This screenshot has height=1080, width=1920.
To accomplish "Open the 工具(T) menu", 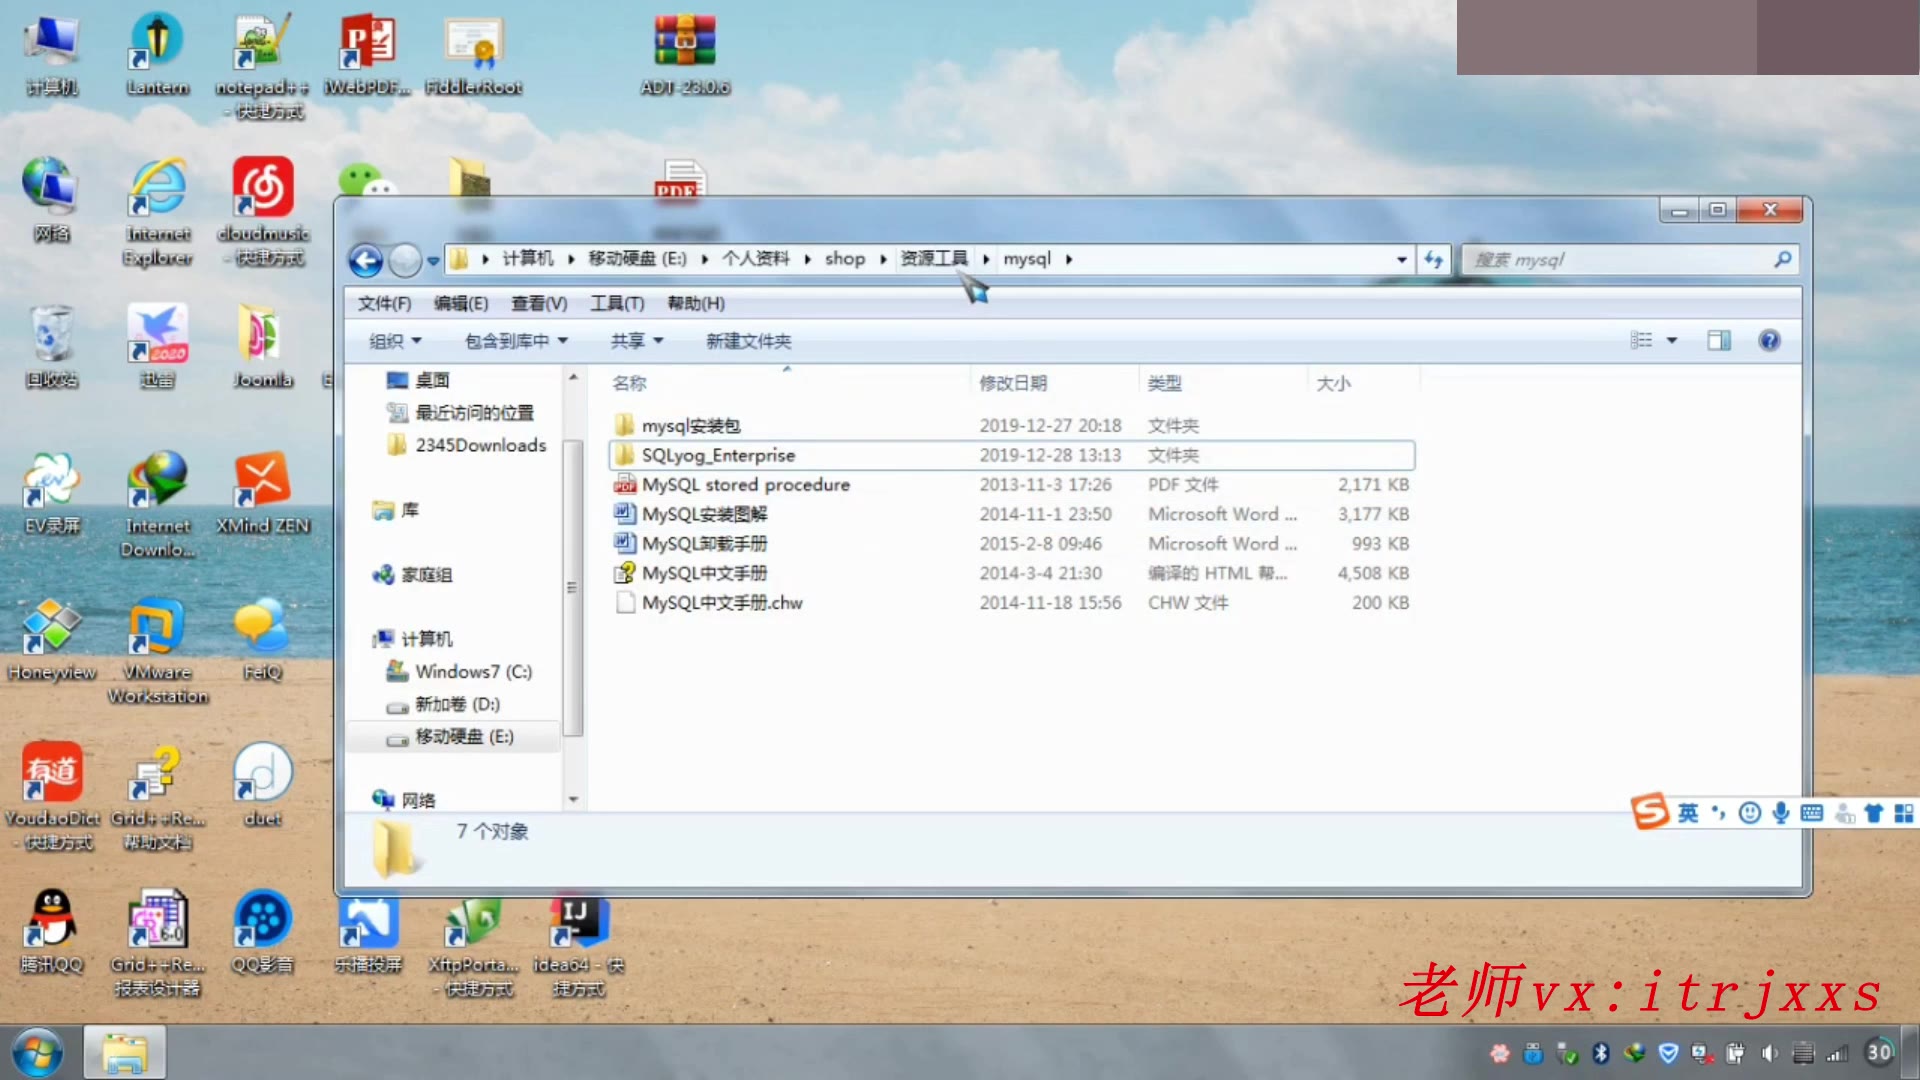I will point(616,303).
